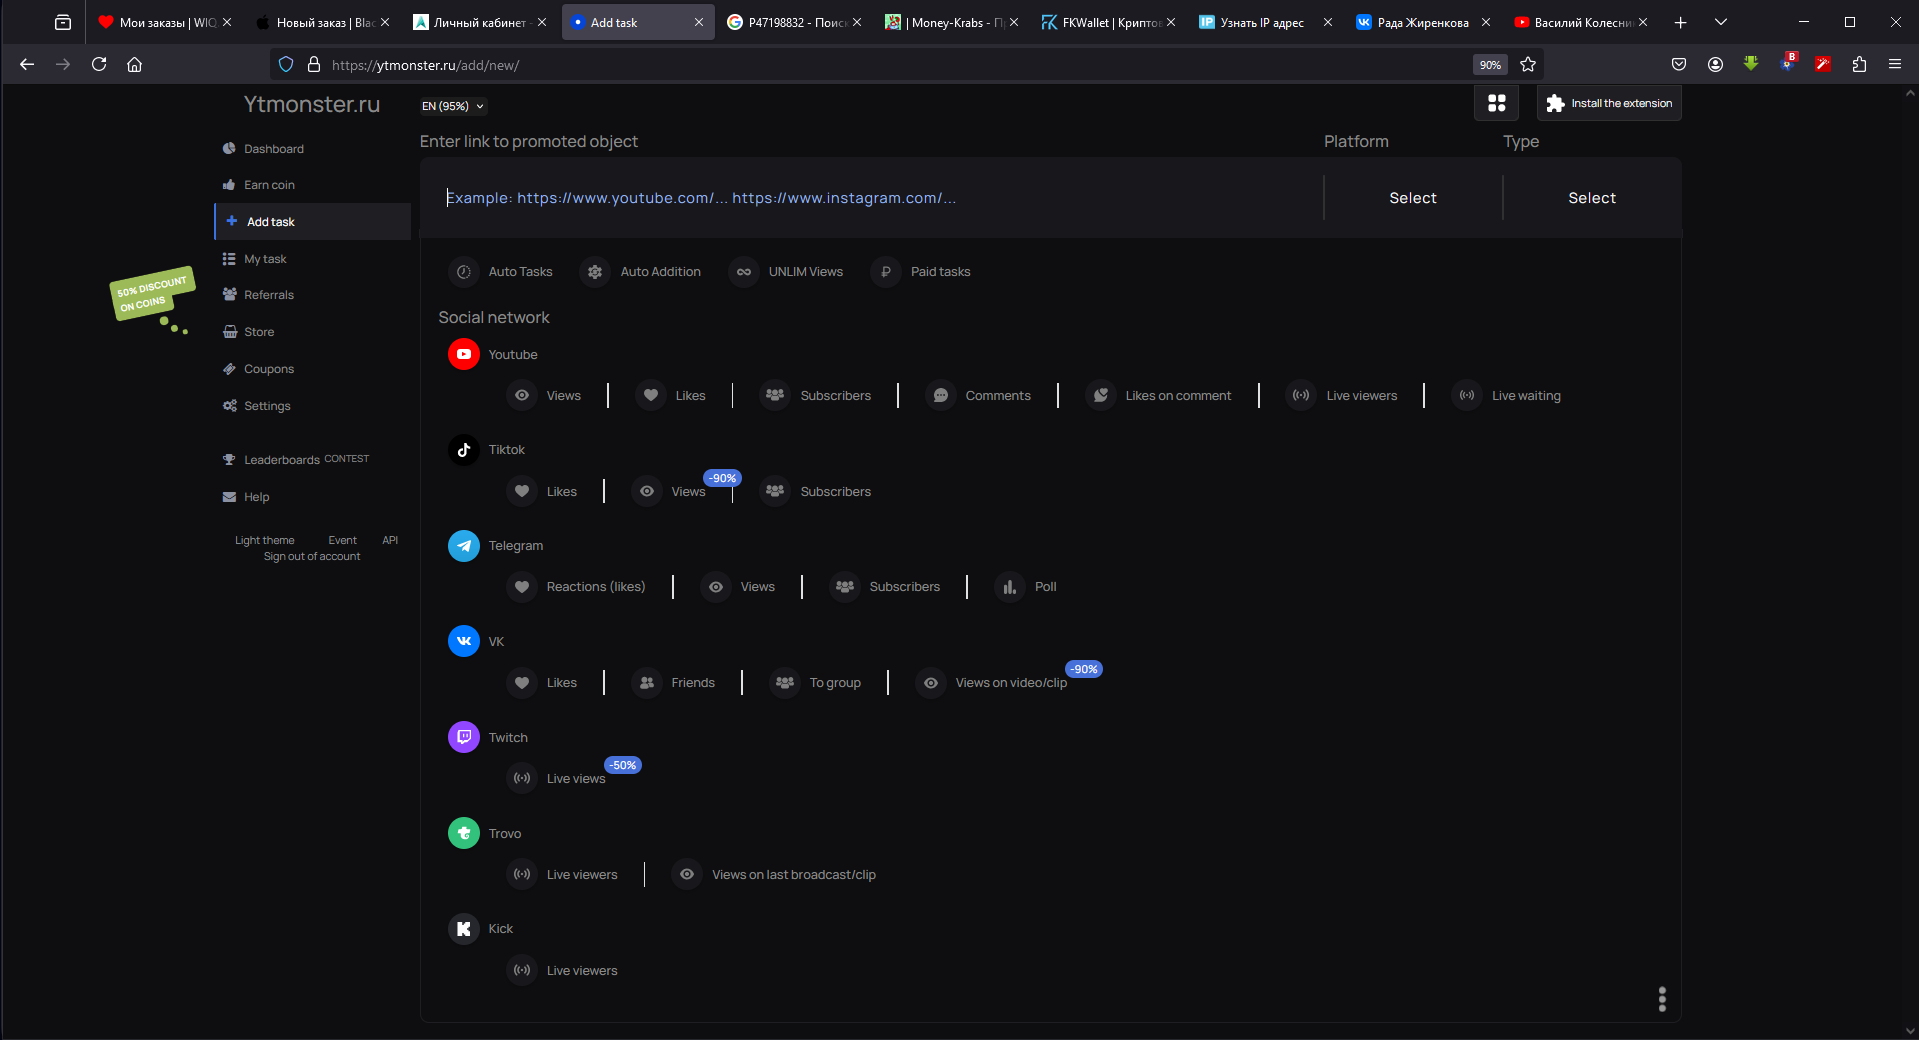Open the EN (95%) language dropdown

pos(452,106)
